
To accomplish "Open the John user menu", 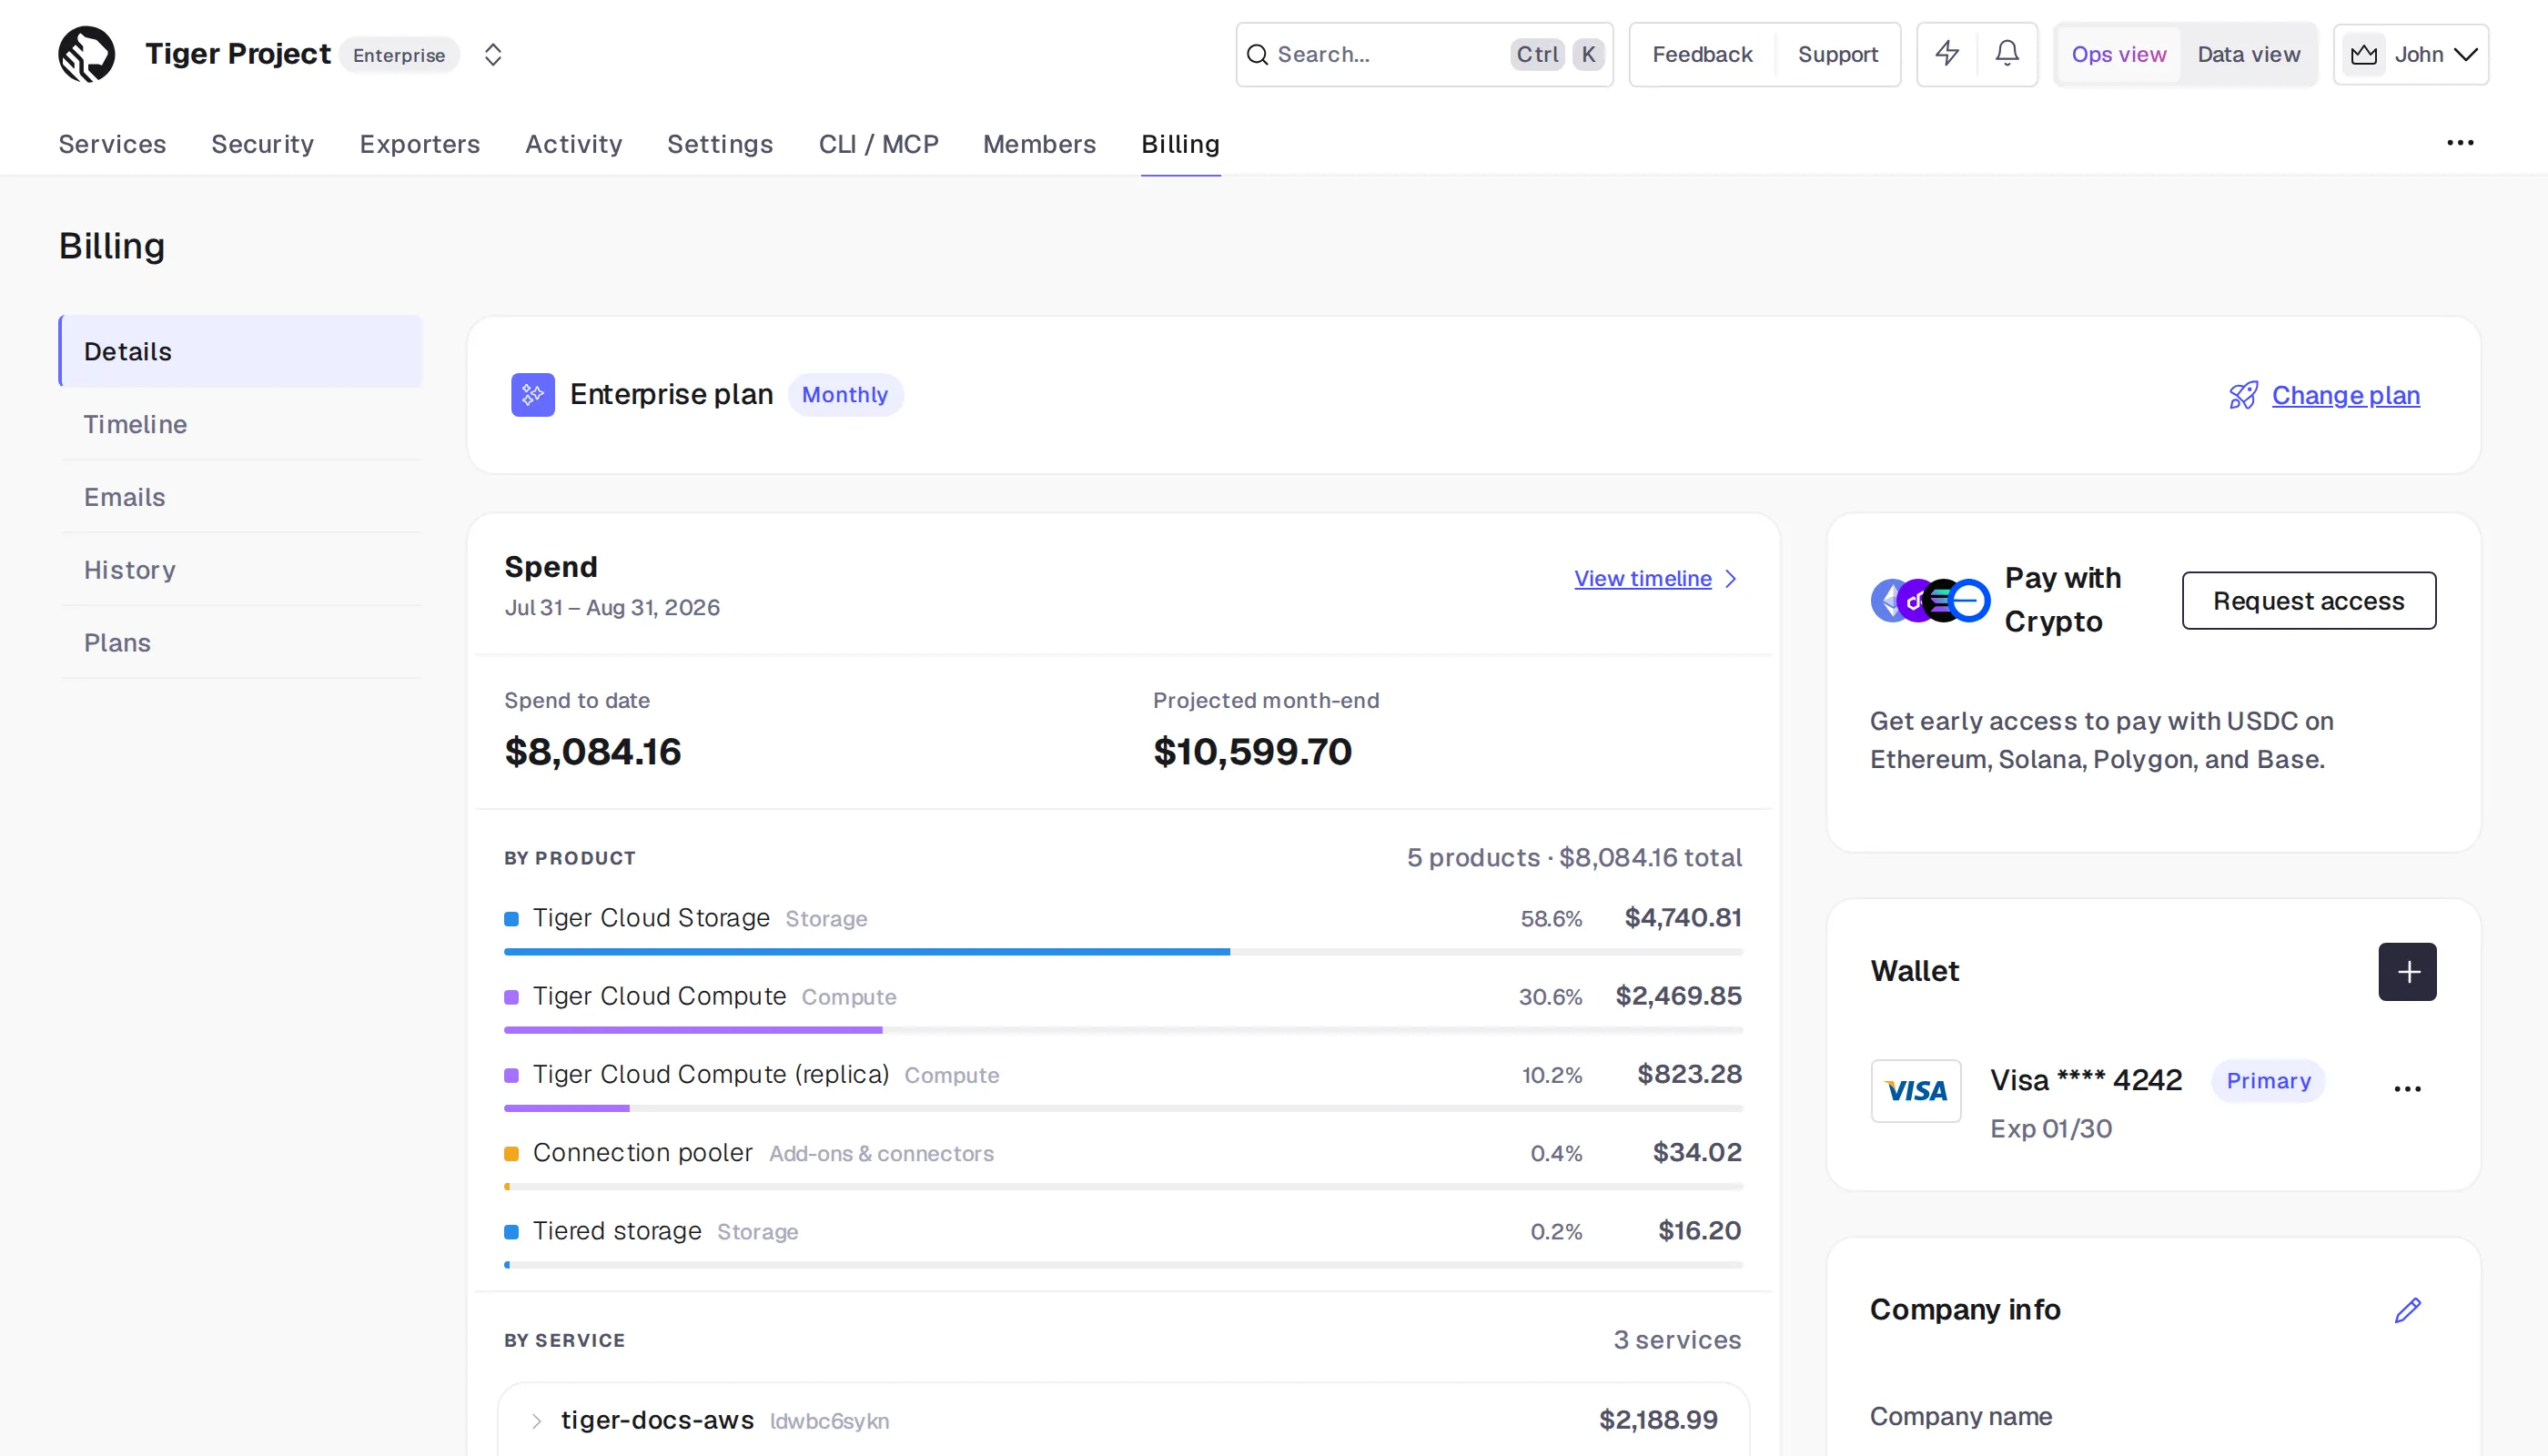I will pyautogui.click(x=2411, y=54).
